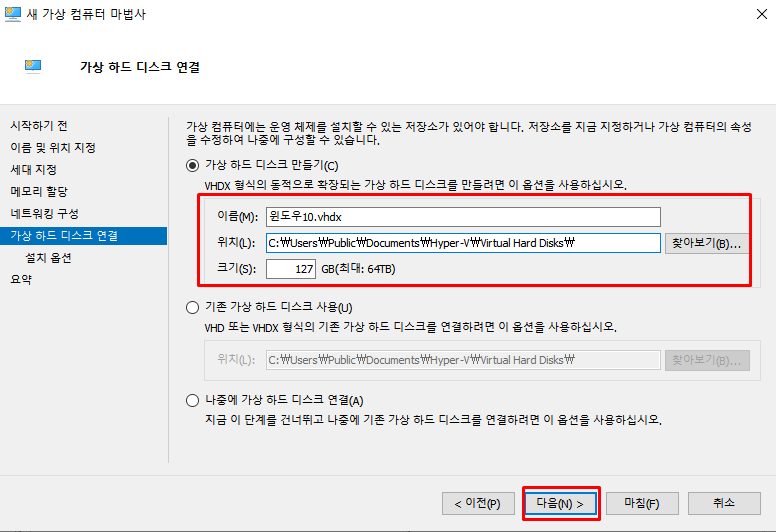Go to the 네트워킹 구성 step
The height and width of the screenshot is (532, 776).
click(45, 214)
